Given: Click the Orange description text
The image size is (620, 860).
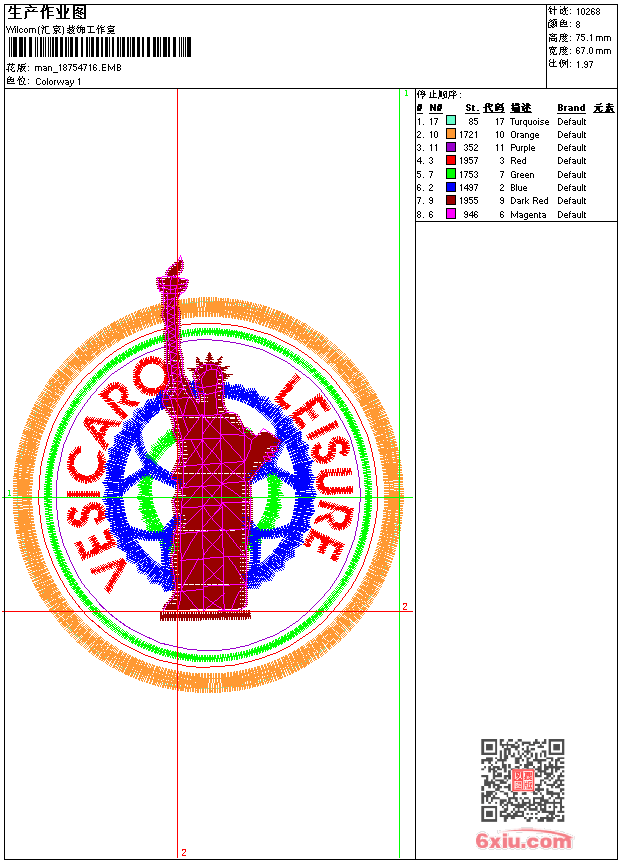Looking at the screenshot, I should [525, 135].
